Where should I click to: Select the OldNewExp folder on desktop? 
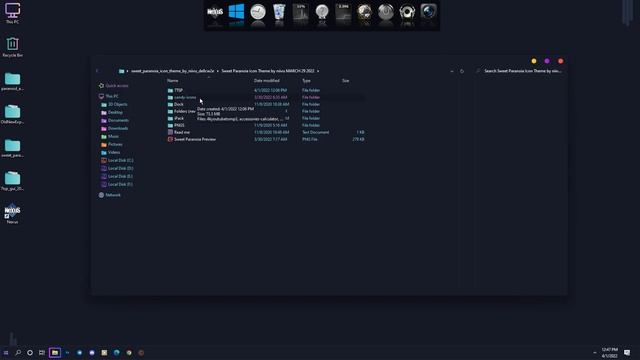pos(12,114)
